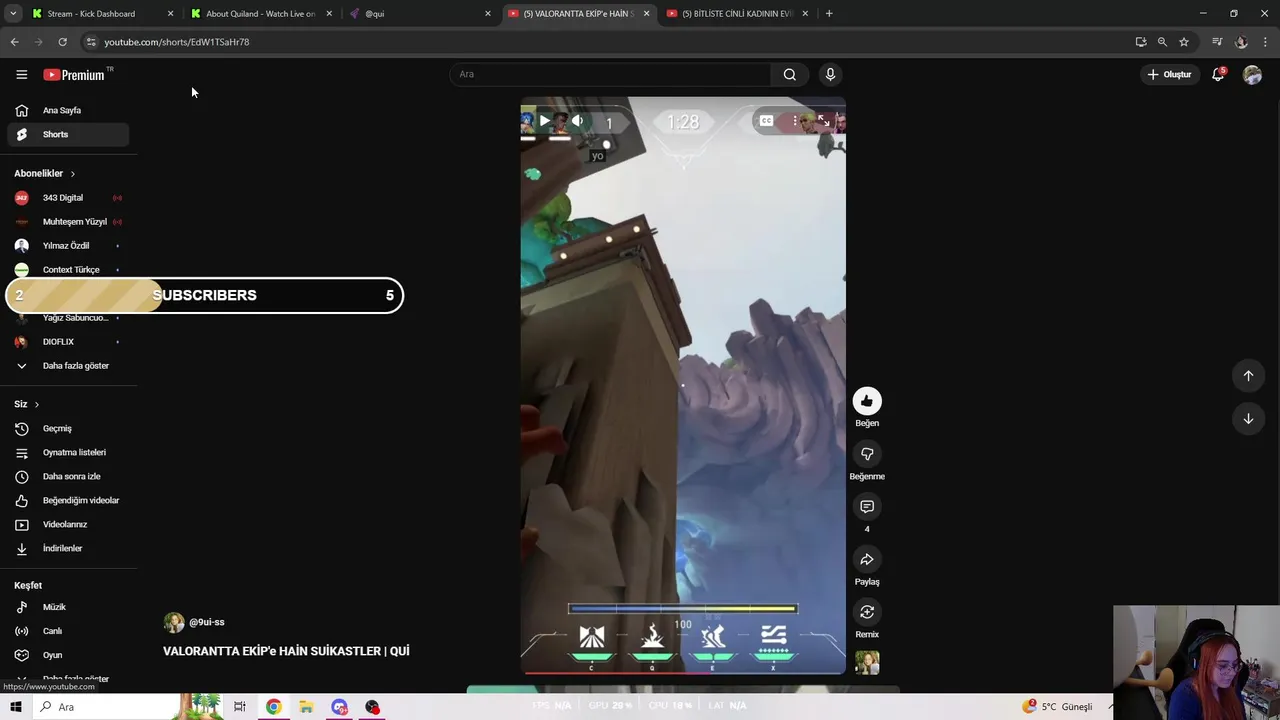This screenshot has width=1280, height=720.
Task: Select Shorts in the sidebar
Action: [68, 134]
